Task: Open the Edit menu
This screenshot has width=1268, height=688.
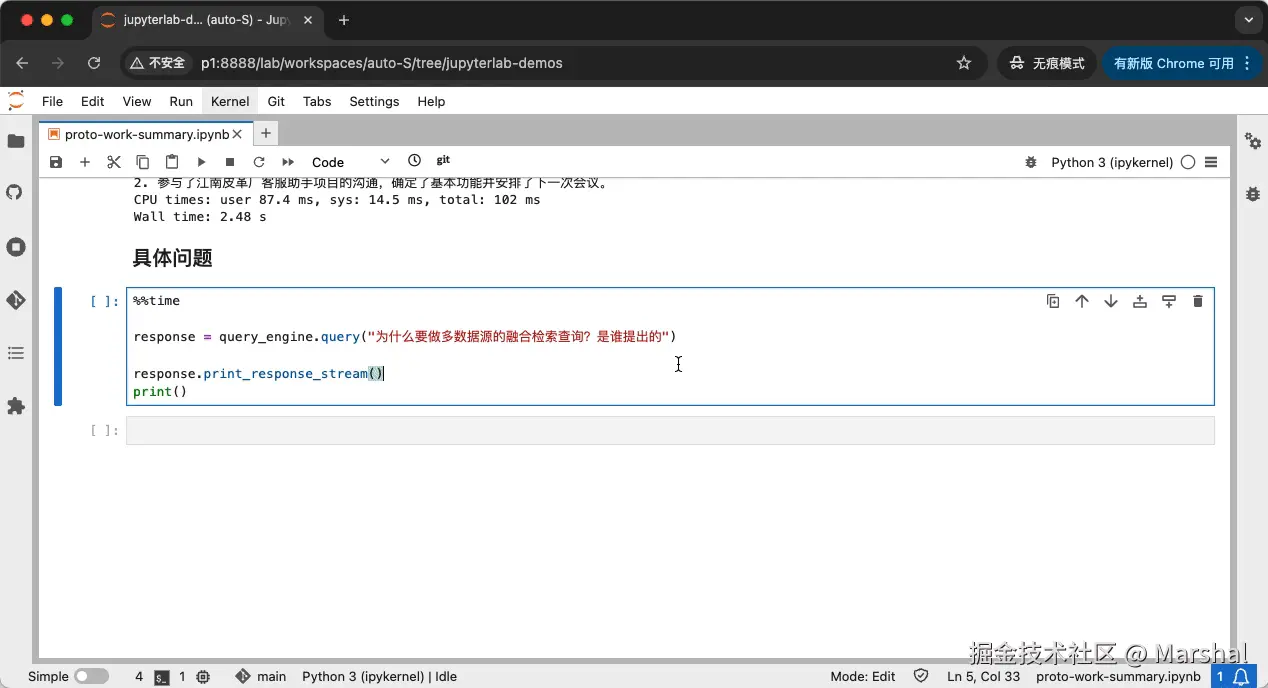Action: (93, 101)
